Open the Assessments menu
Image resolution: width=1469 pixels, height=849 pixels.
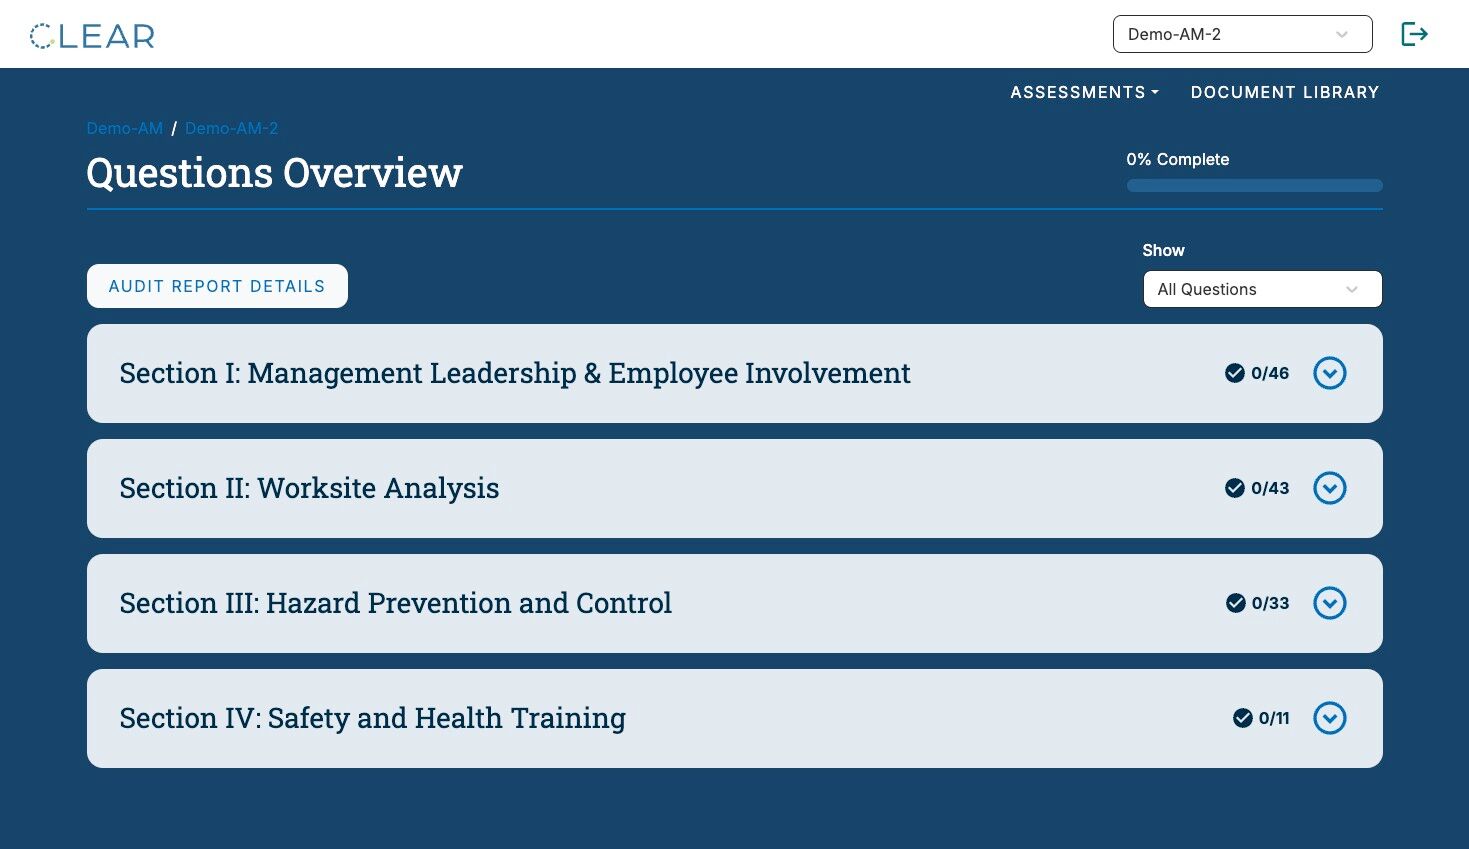[1084, 92]
